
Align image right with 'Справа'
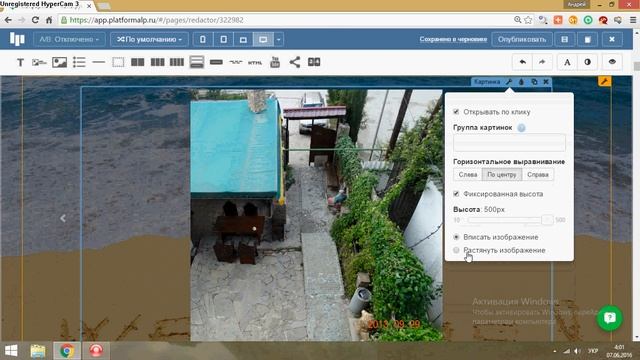click(538, 174)
